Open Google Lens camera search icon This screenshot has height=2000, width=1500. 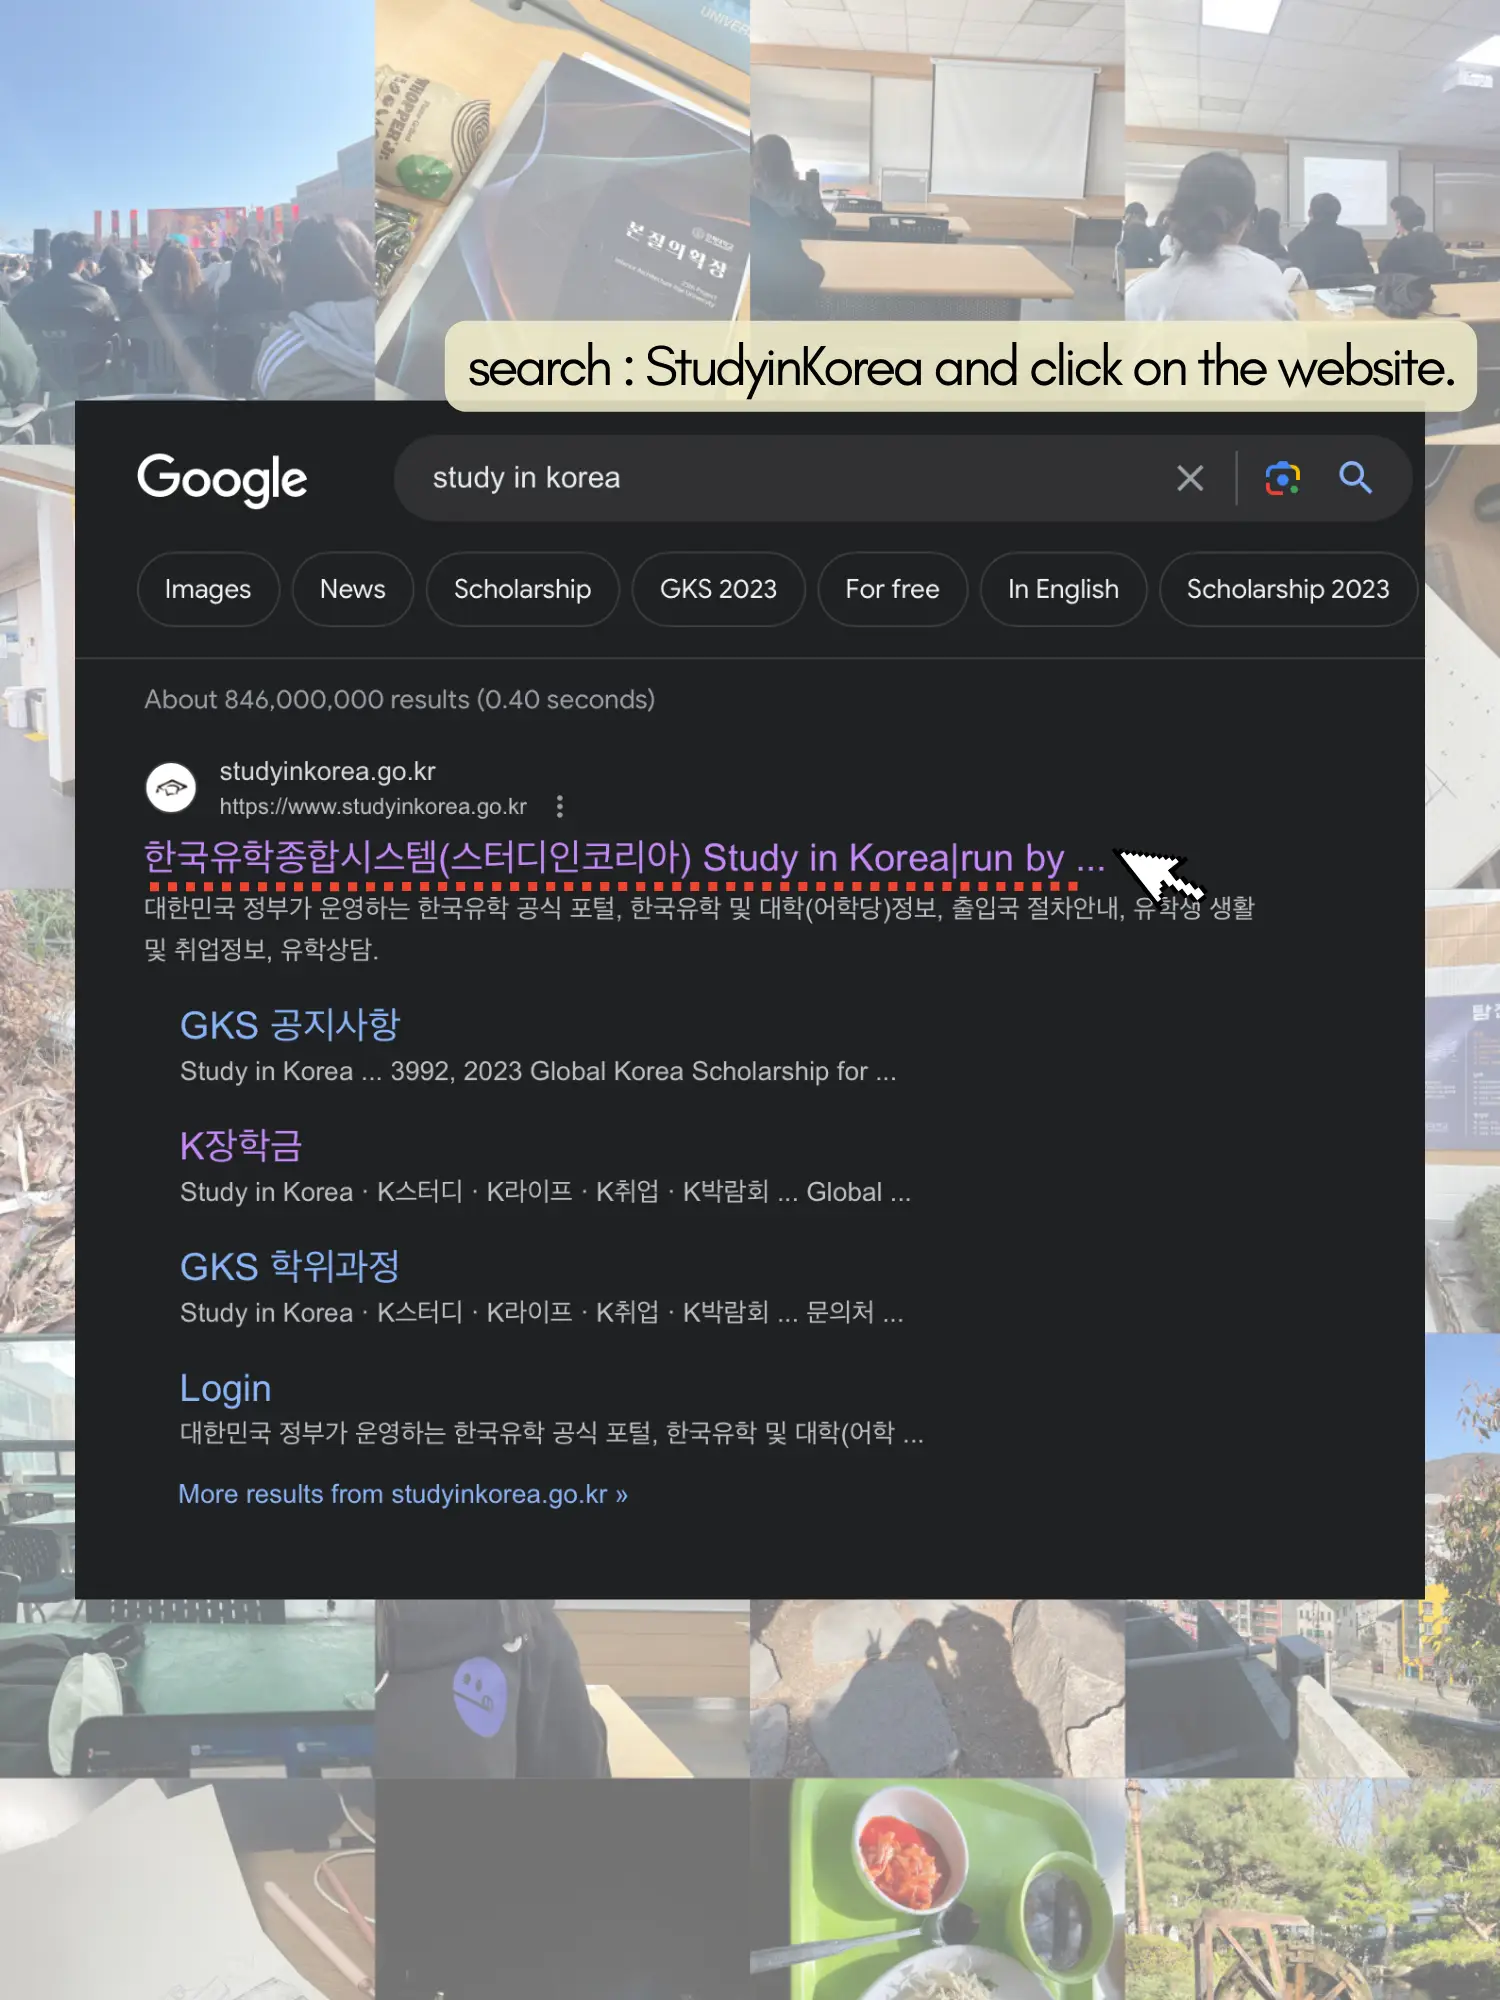coord(1283,478)
